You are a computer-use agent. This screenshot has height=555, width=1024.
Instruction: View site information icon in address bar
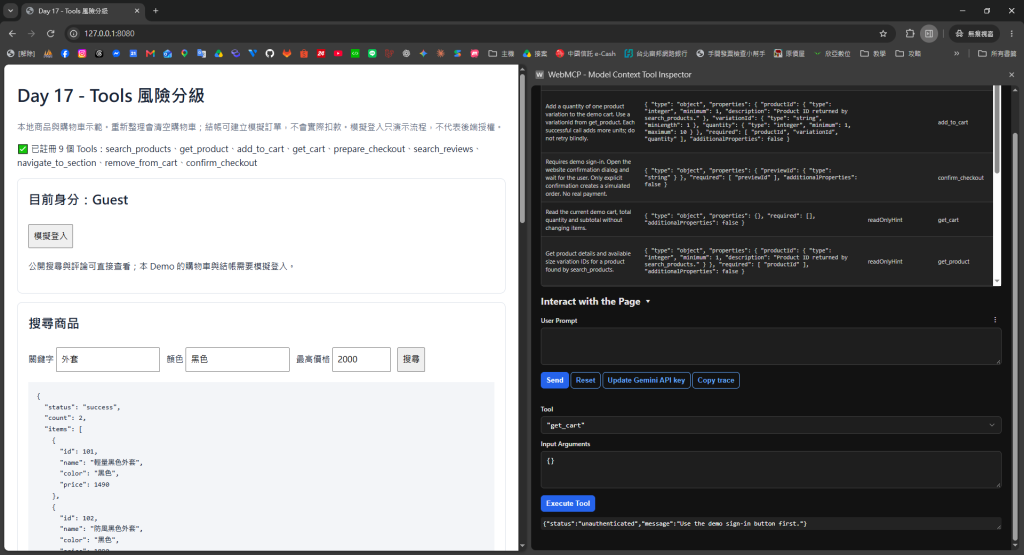point(74,33)
